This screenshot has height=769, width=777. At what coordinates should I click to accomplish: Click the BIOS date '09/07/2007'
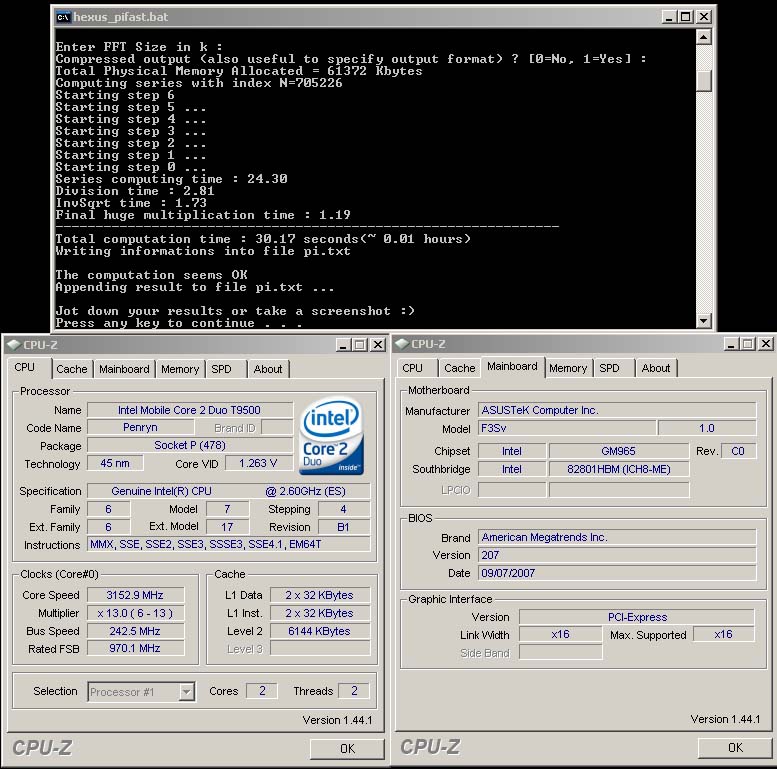coord(617,573)
